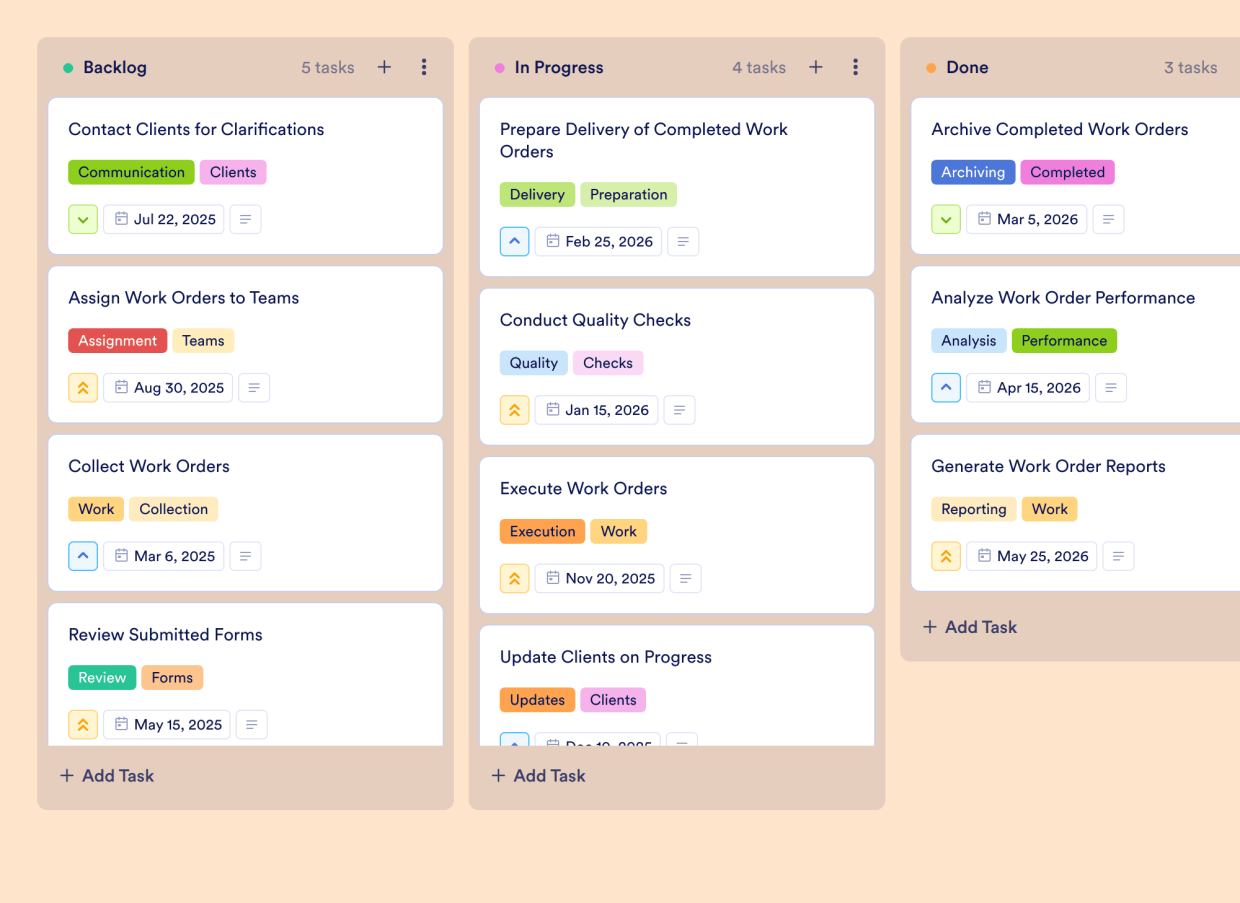
Task: Open the Review Submitted Forms card
Action: (x=165, y=635)
